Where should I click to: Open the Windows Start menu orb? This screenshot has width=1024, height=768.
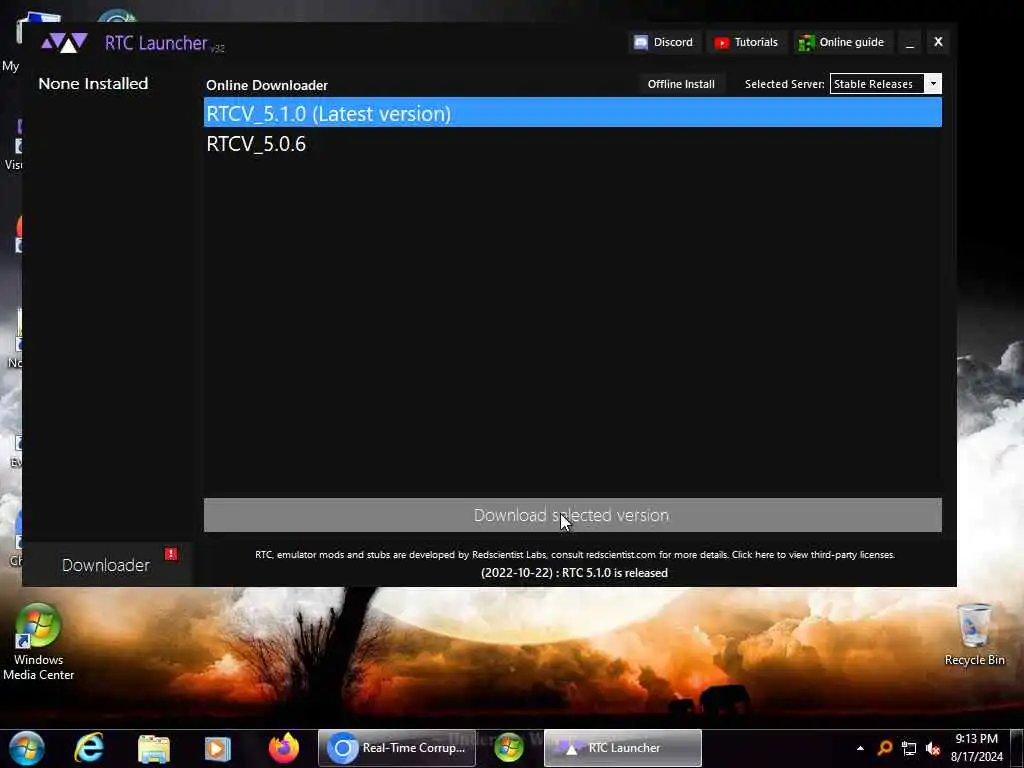click(x=26, y=748)
